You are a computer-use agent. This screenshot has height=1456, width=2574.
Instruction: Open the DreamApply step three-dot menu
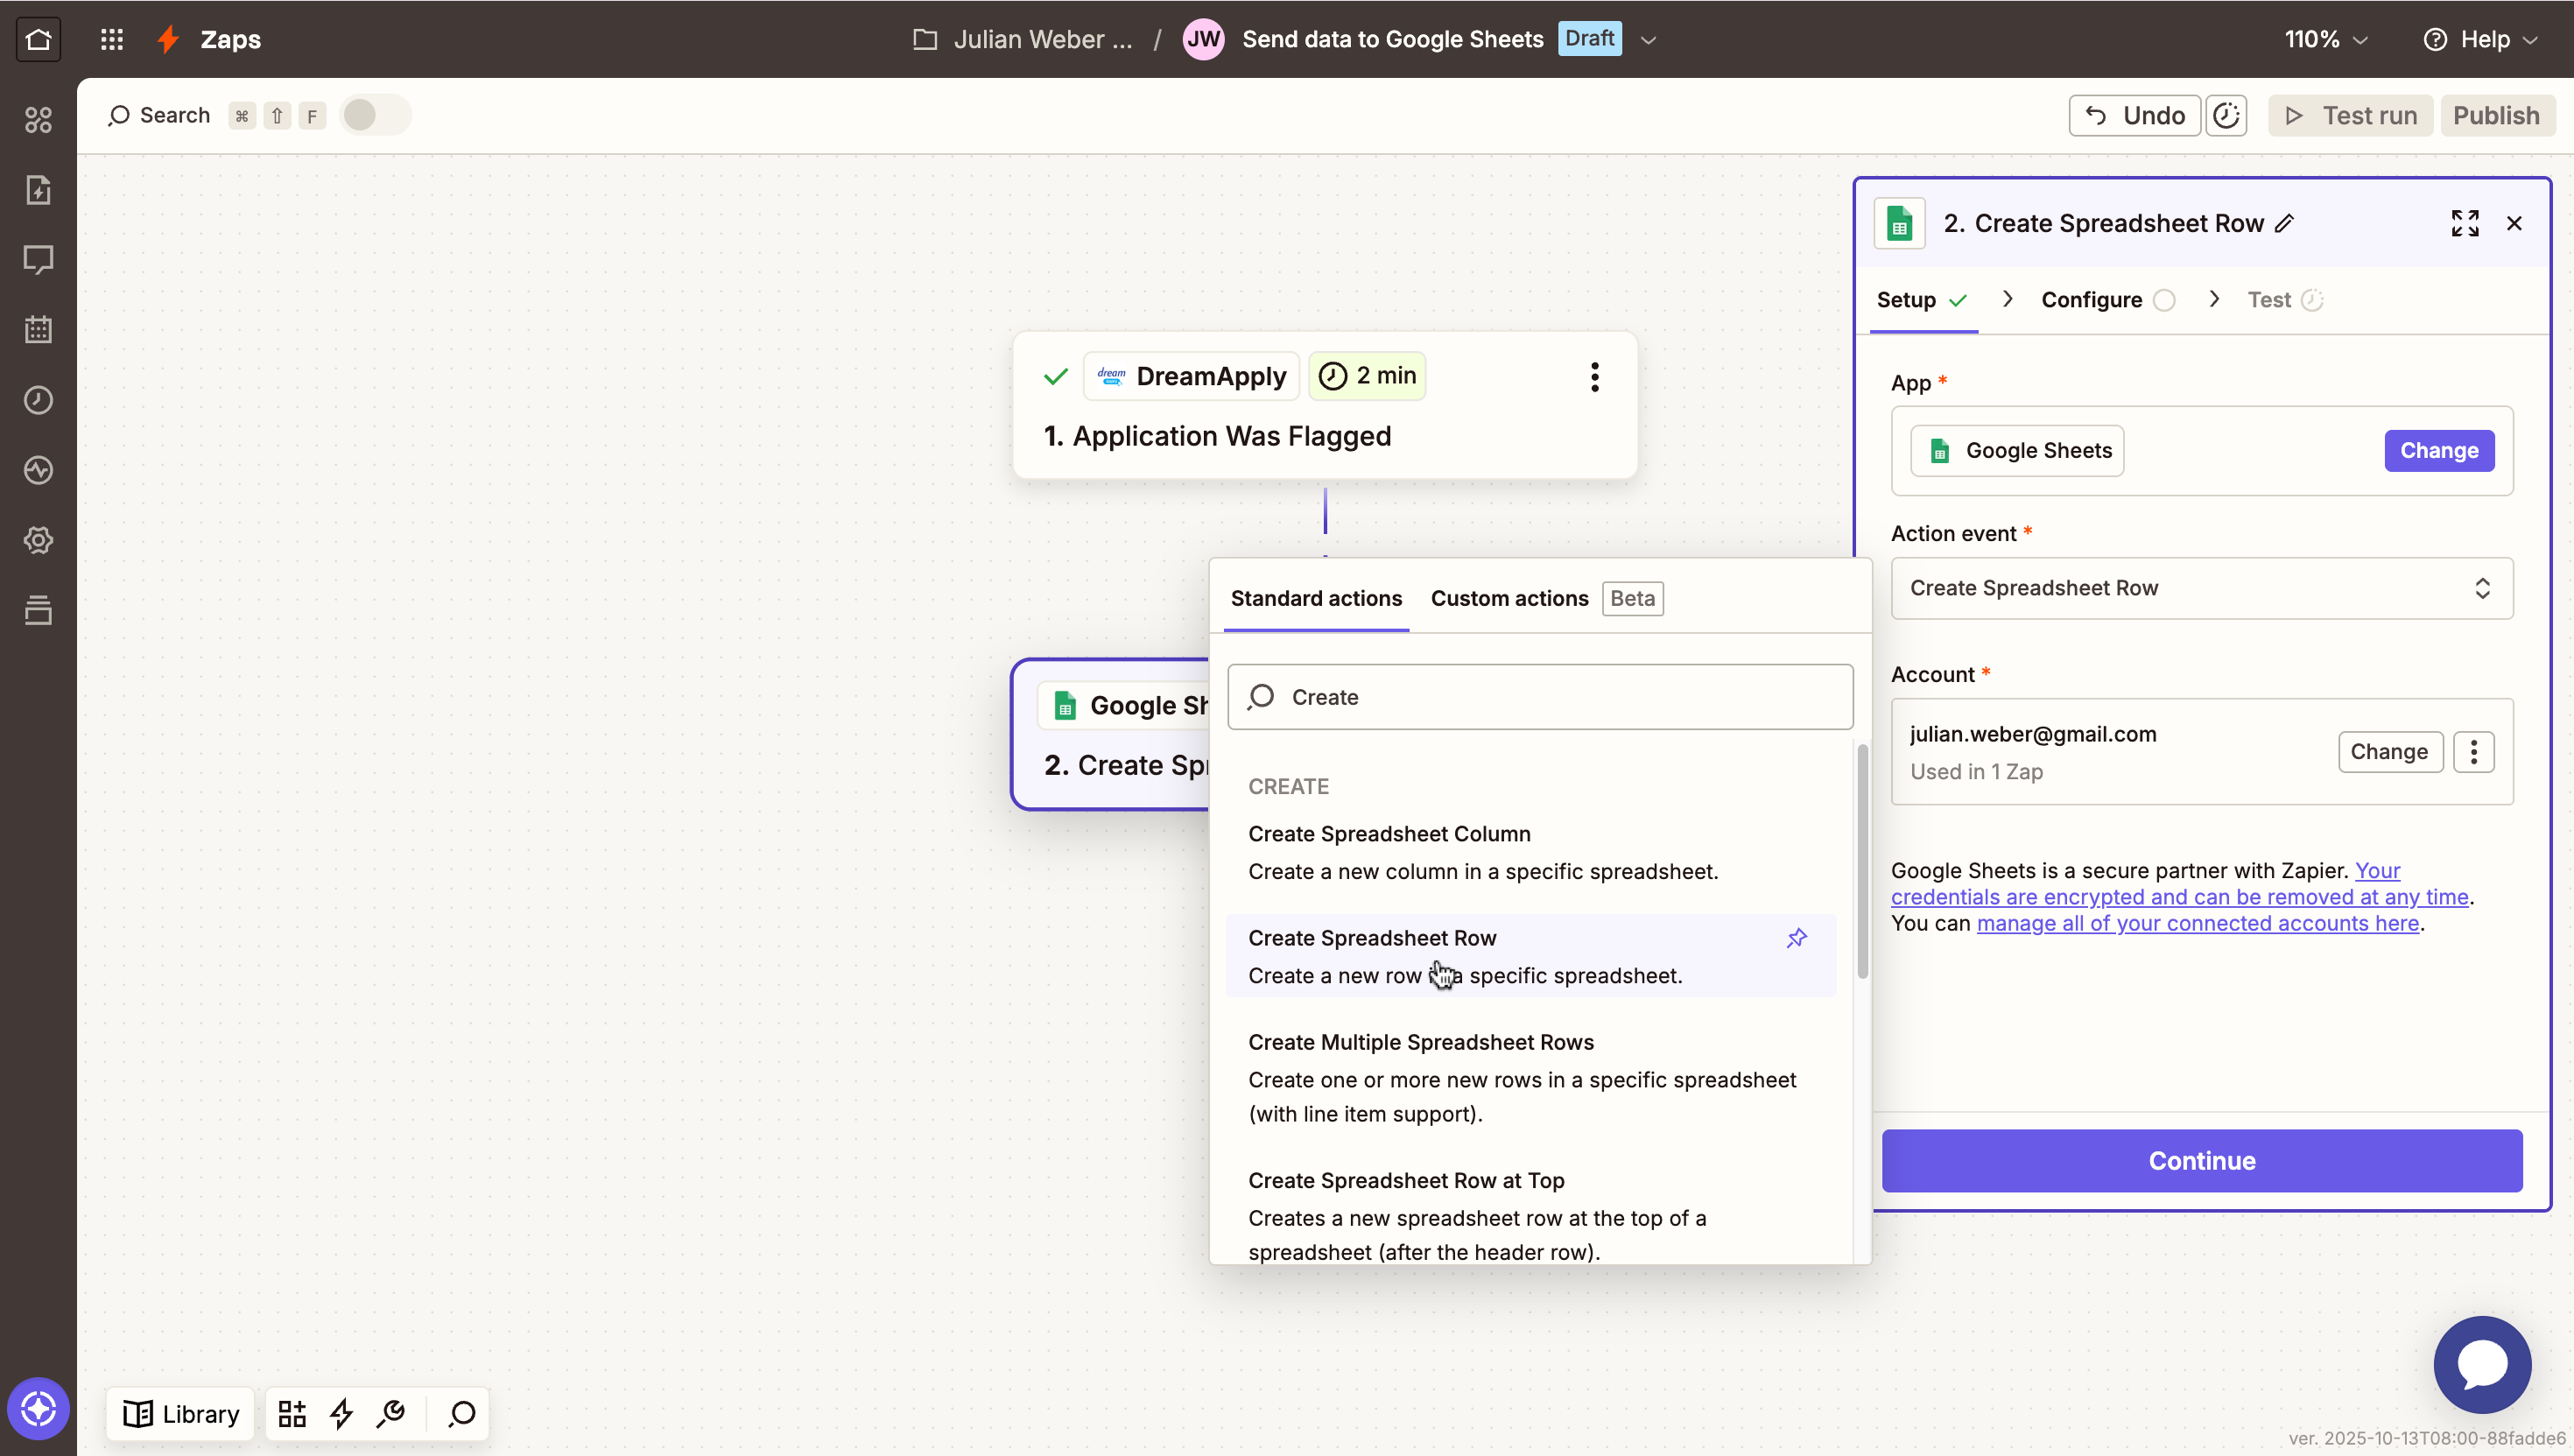(x=1595, y=377)
